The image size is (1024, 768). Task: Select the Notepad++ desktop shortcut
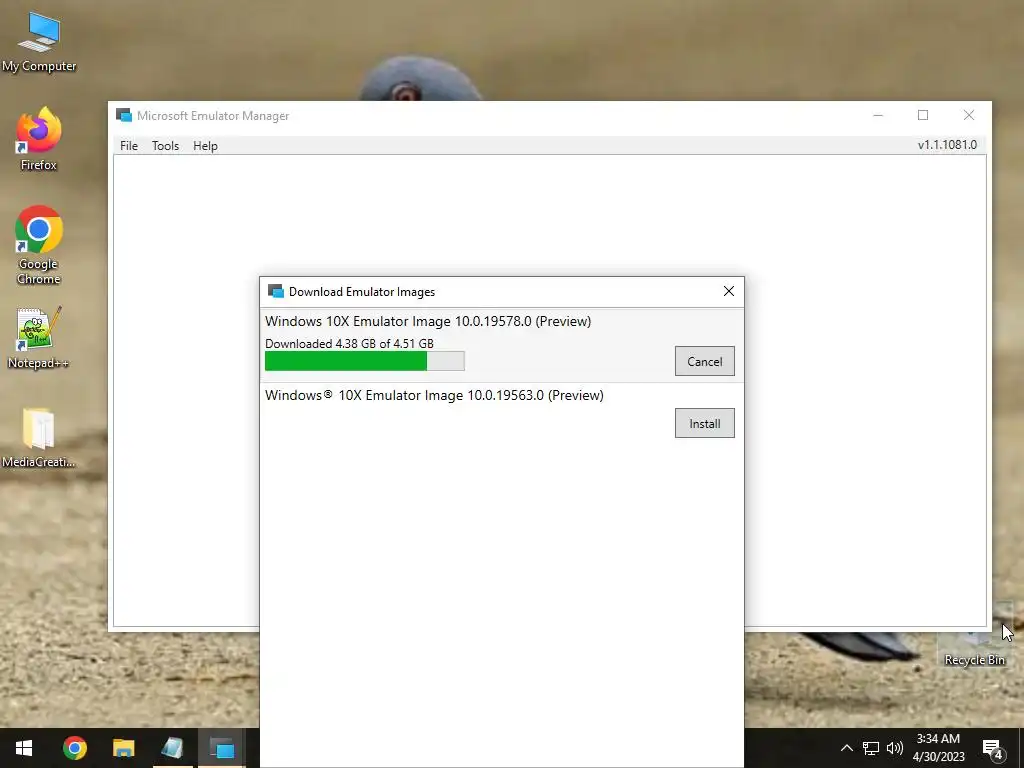(x=39, y=338)
